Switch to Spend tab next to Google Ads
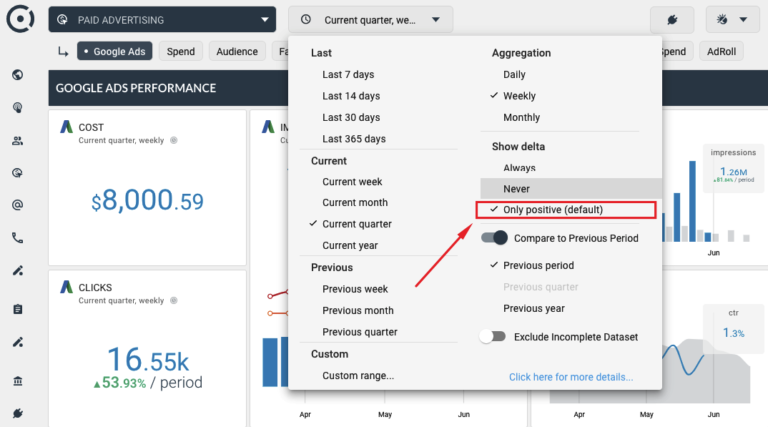 (x=181, y=51)
